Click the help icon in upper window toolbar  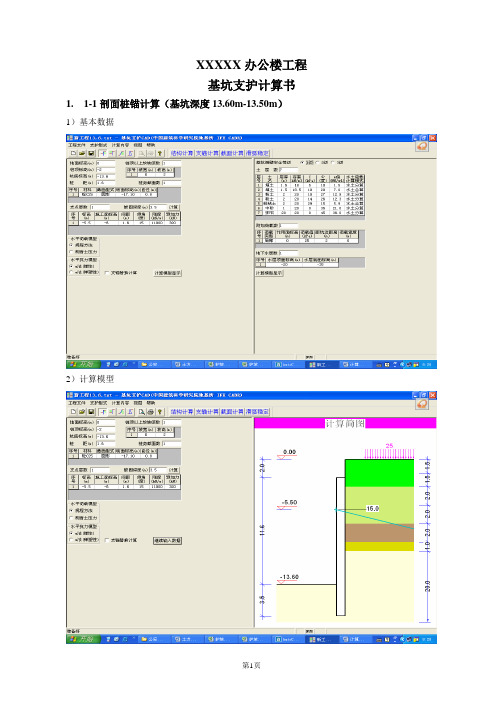click(x=160, y=153)
